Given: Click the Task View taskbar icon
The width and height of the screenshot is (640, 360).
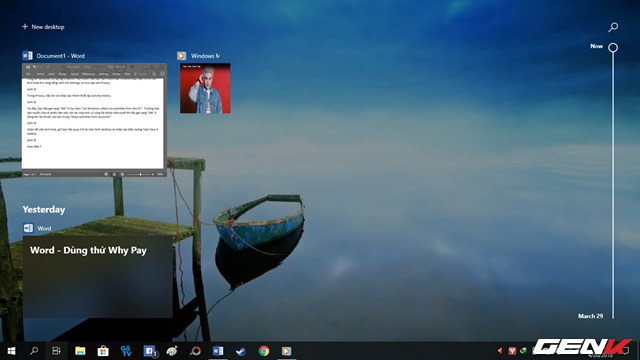Looking at the screenshot, I should click(56, 351).
